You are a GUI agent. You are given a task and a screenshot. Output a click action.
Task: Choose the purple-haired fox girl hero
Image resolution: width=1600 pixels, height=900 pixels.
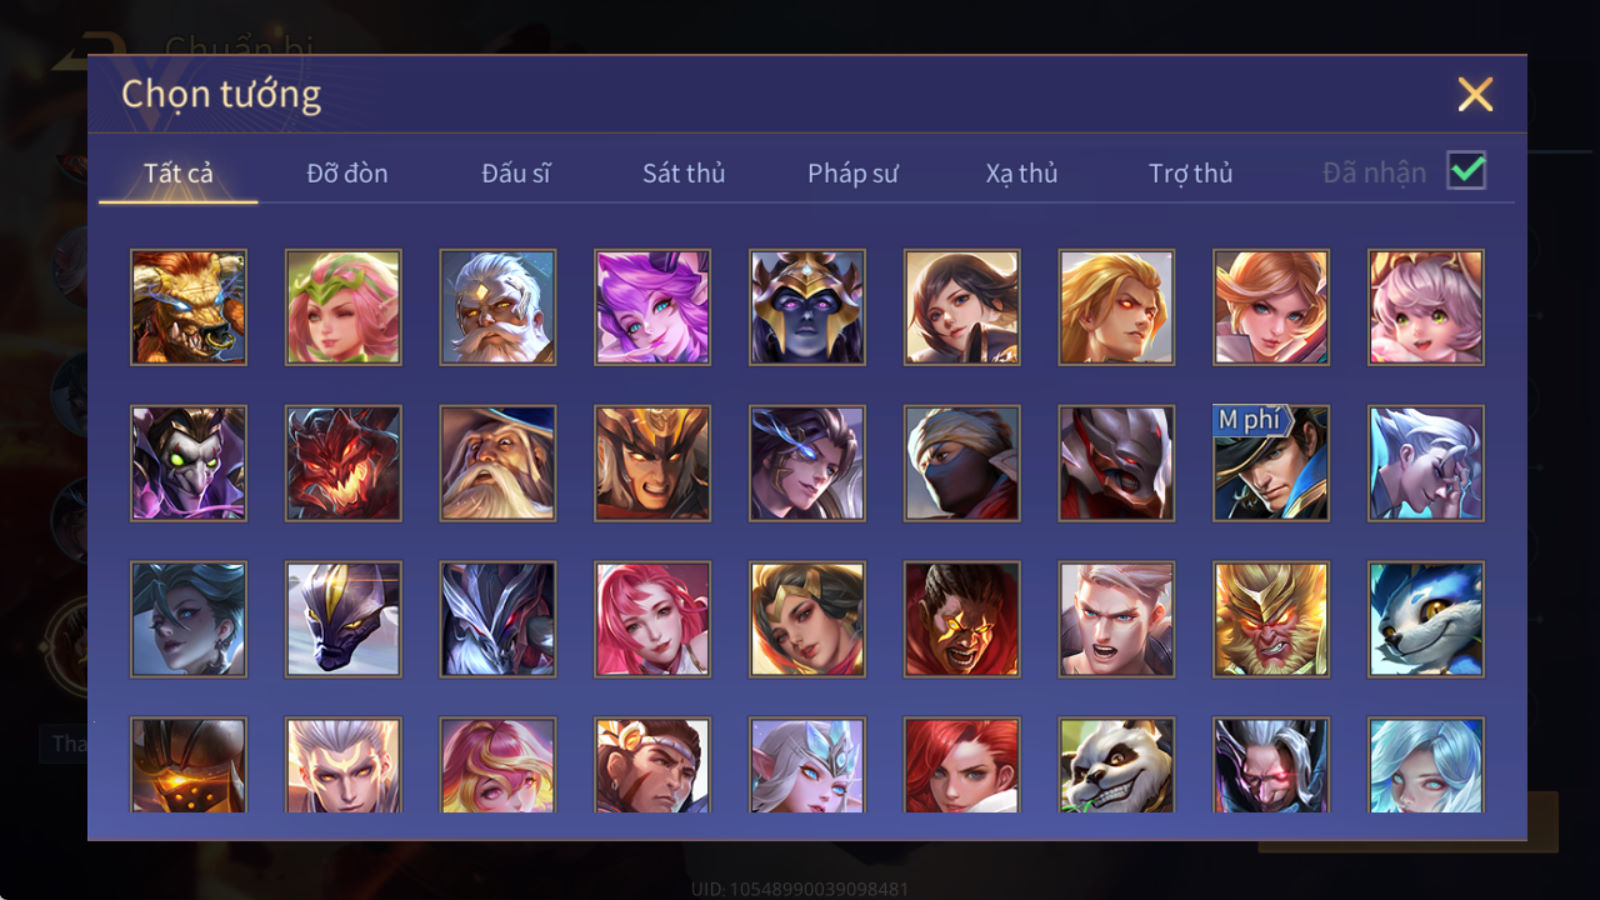pos(652,307)
